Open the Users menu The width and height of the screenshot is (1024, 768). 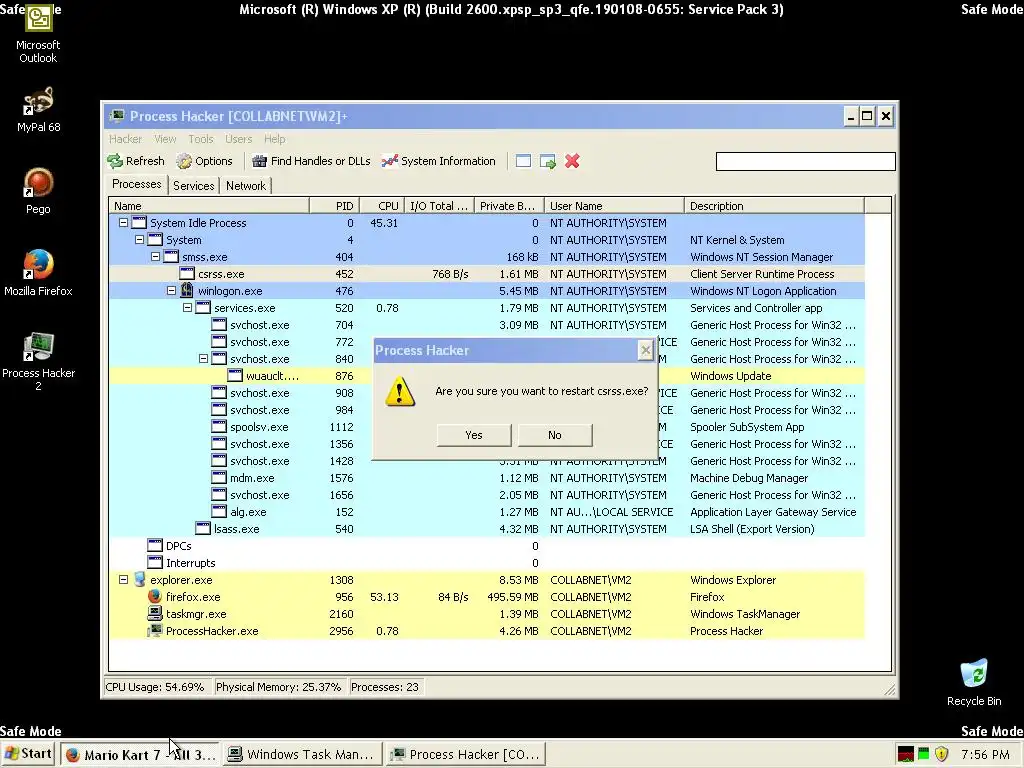tap(238, 139)
